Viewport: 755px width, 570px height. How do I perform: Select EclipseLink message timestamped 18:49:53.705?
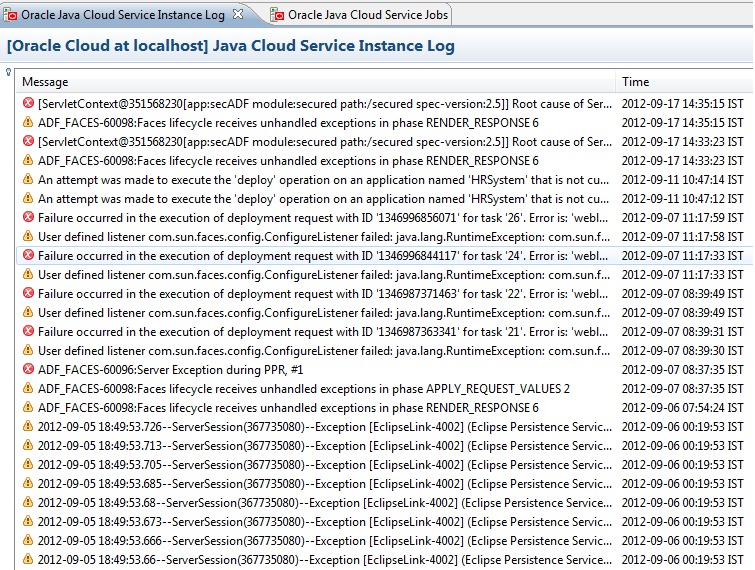pos(325,465)
